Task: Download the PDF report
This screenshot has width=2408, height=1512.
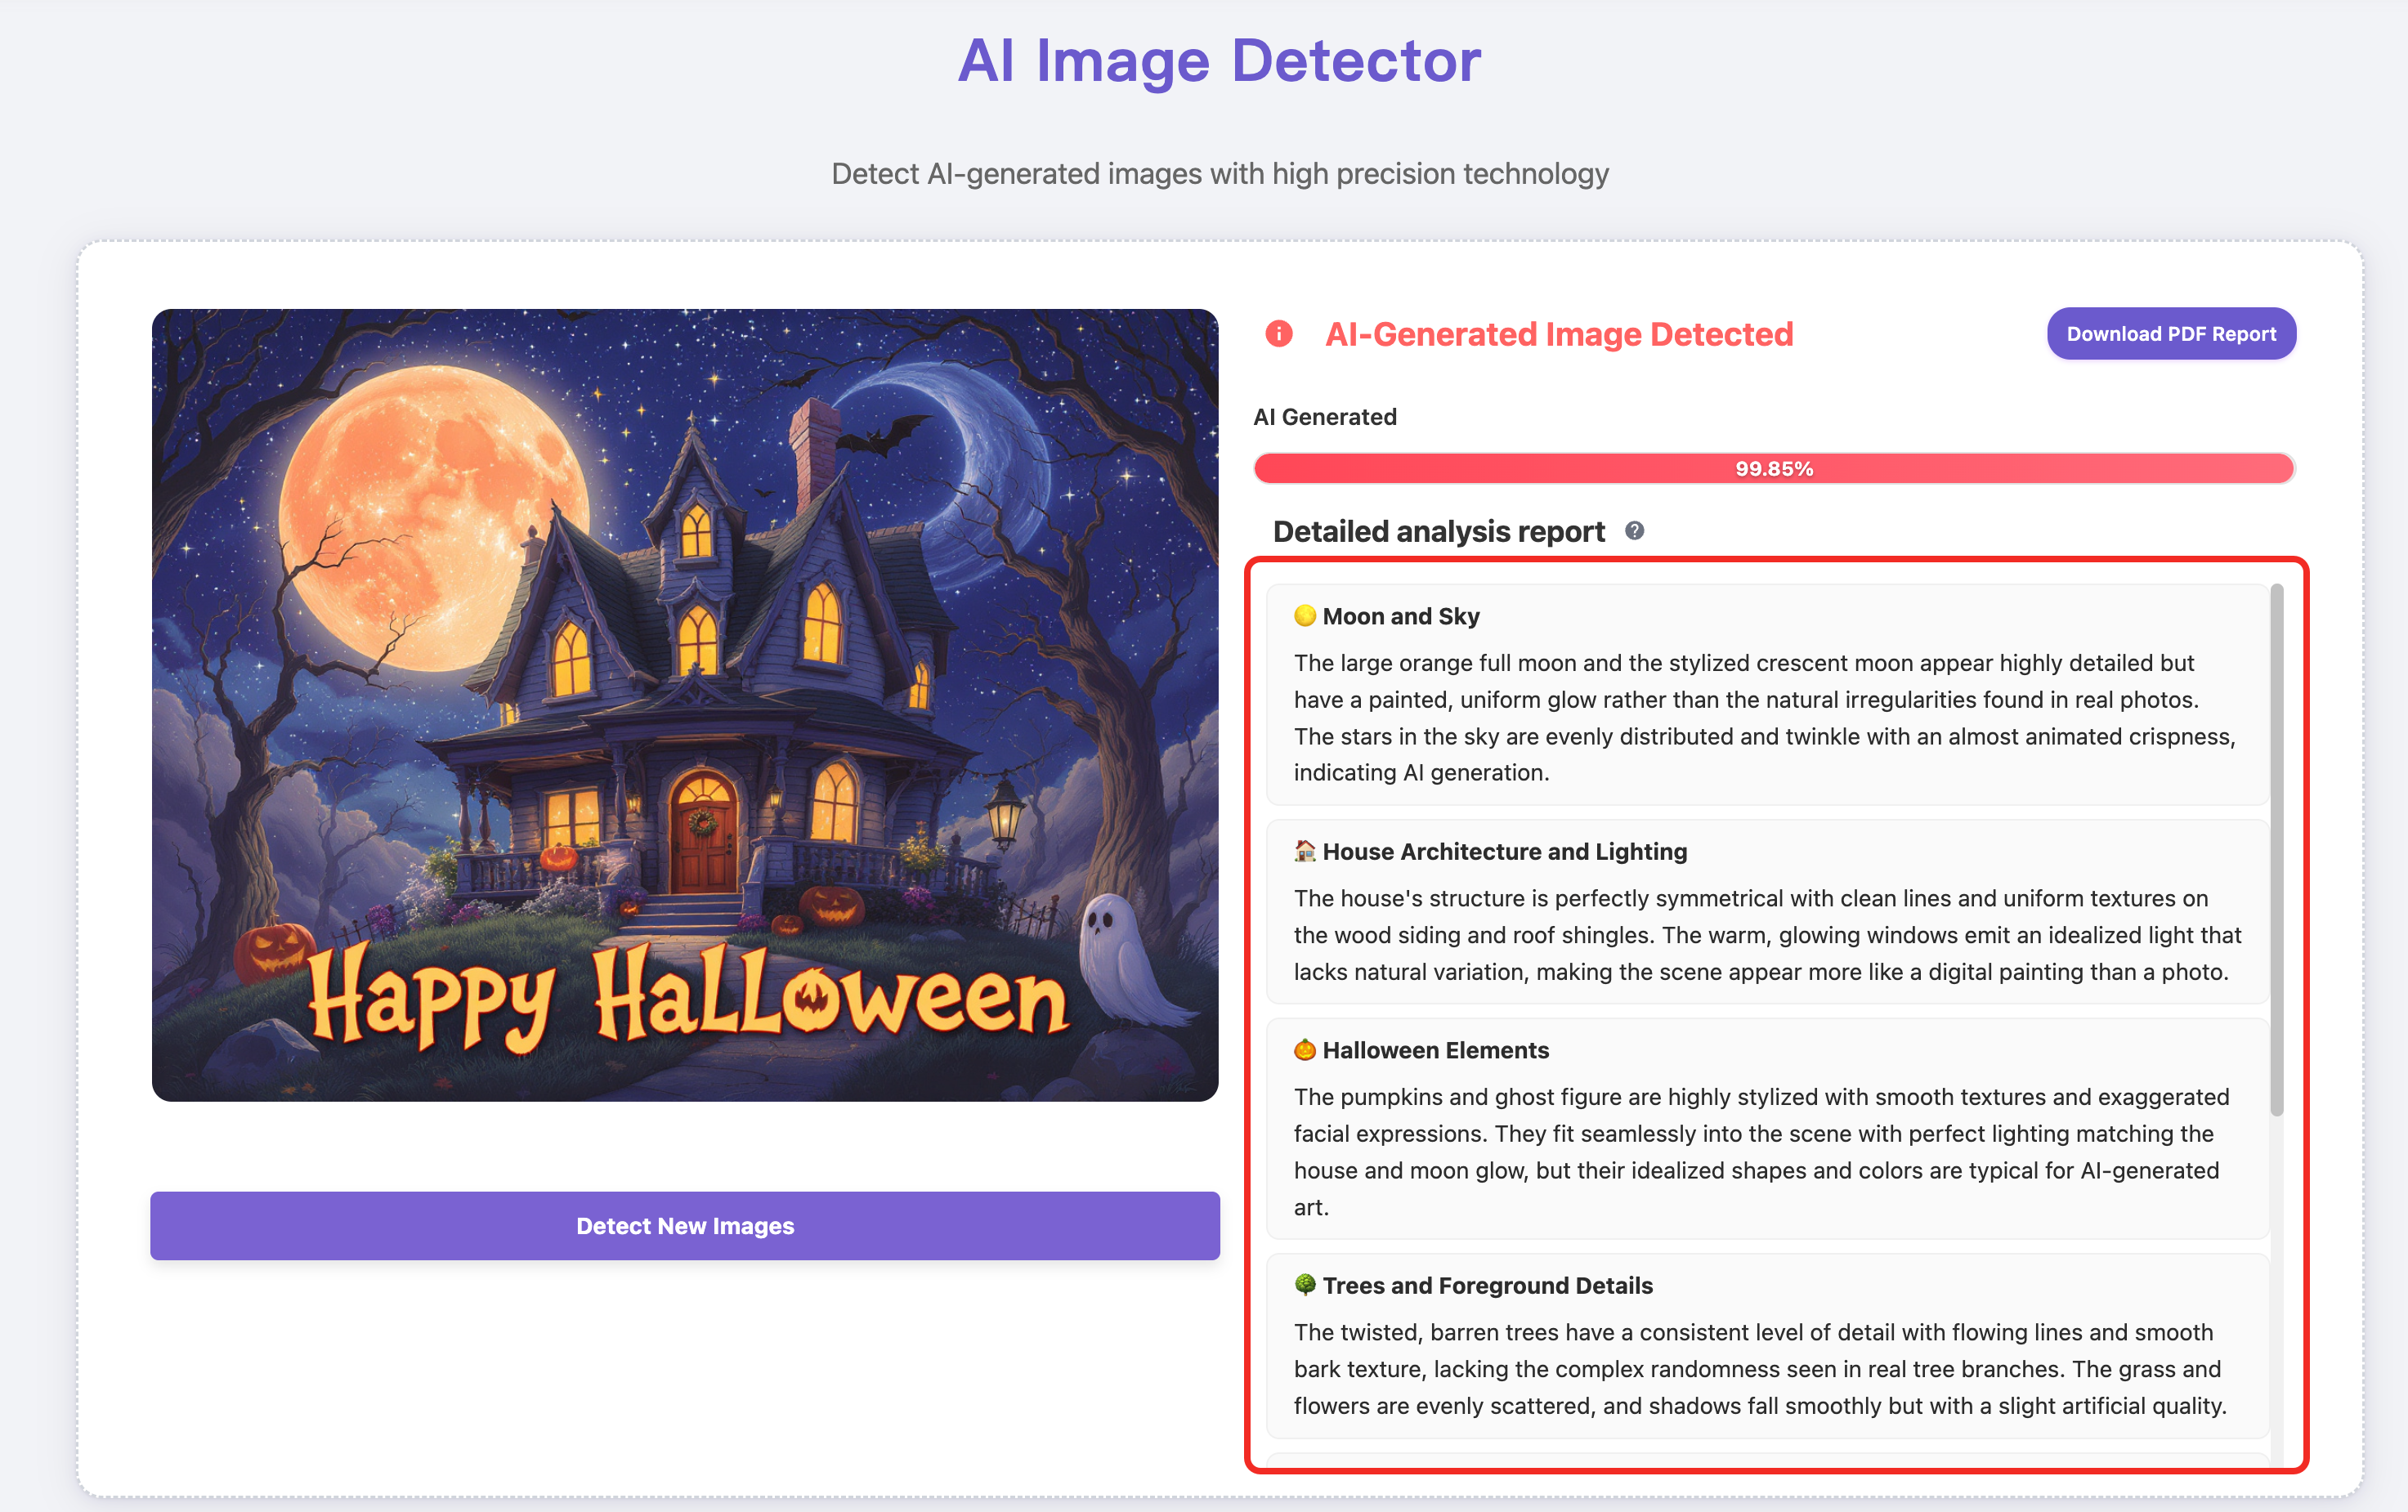Action: tap(2170, 334)
